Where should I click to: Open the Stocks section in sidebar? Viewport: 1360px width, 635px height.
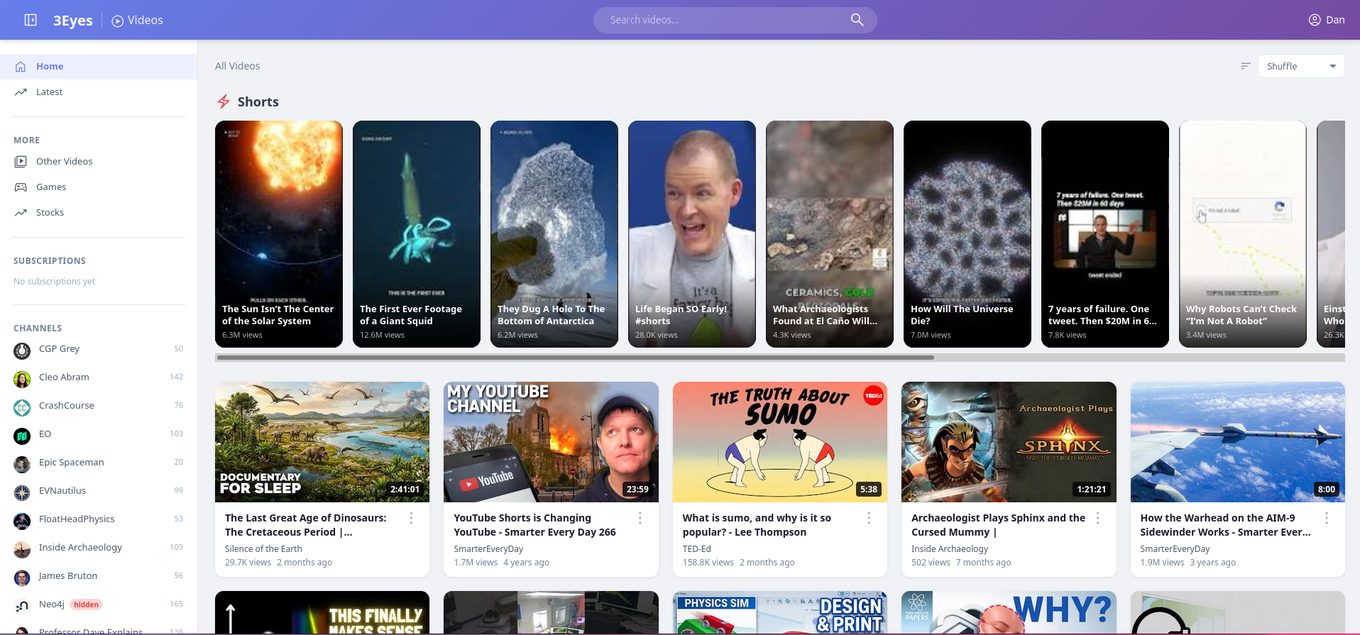click(98, 212)
